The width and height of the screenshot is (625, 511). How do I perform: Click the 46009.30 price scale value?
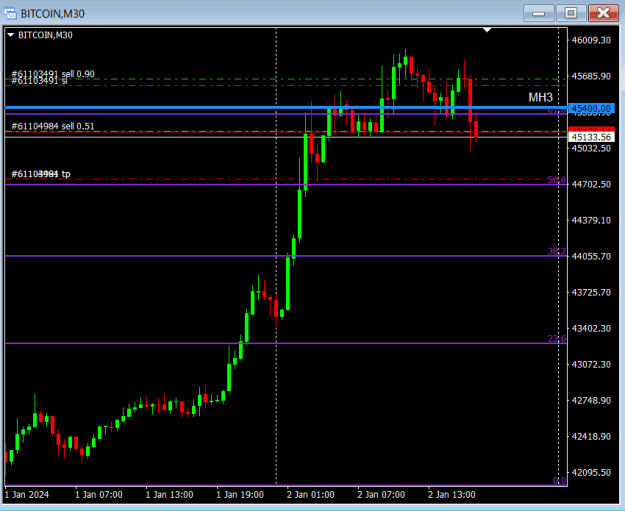click(x=591, y=40)
